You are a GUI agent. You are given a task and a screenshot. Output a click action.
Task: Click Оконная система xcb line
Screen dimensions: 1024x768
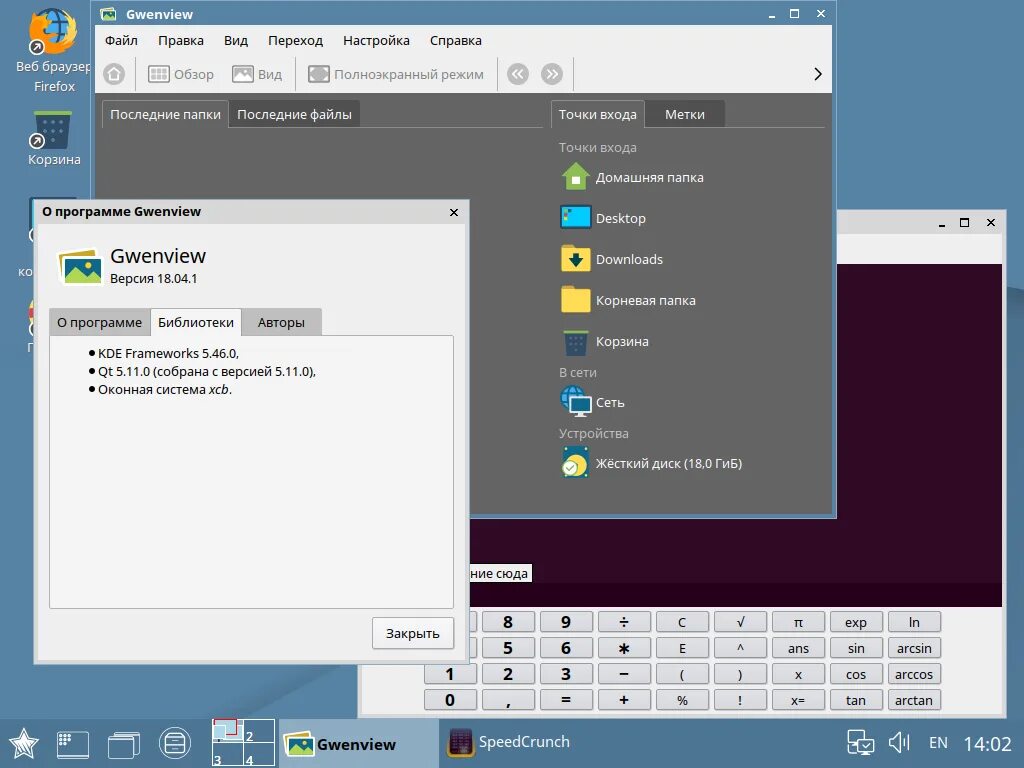[165, 390]
